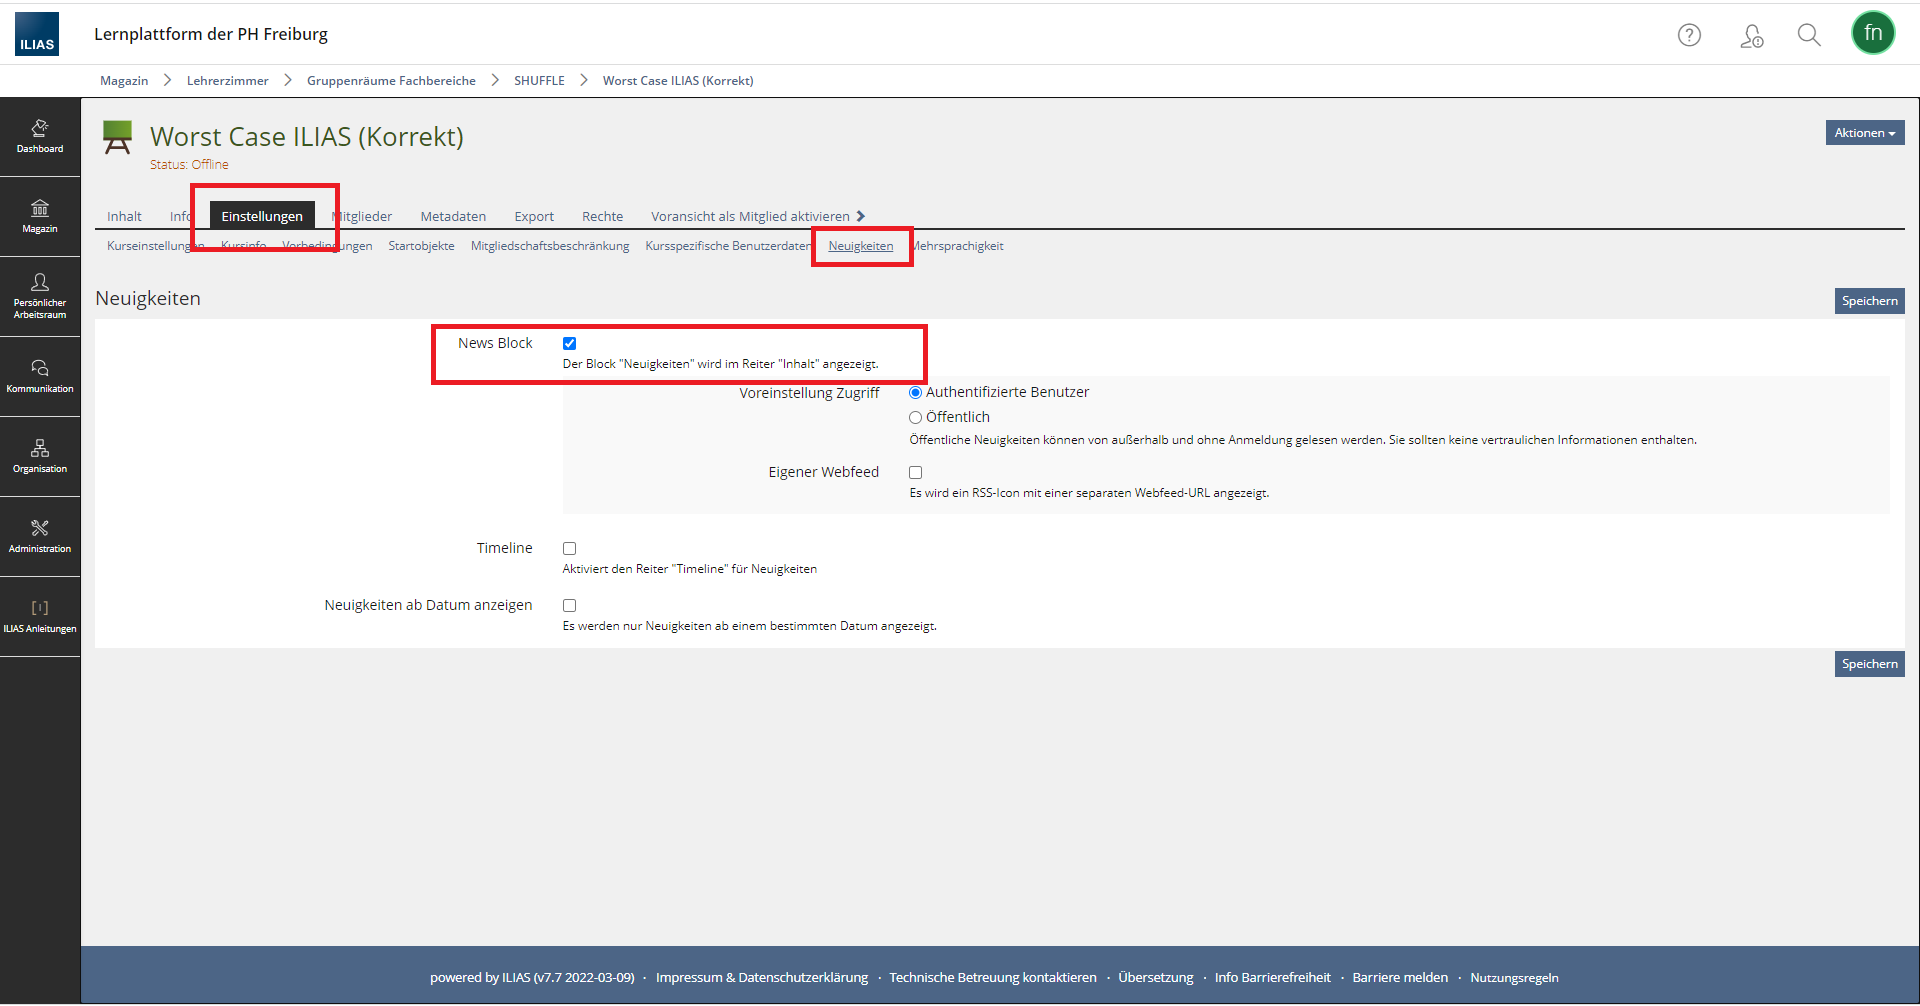Click the top Speichern button
Image resolution: width=1920 pixels, height=1006 pixels.
pos(1868,301)
